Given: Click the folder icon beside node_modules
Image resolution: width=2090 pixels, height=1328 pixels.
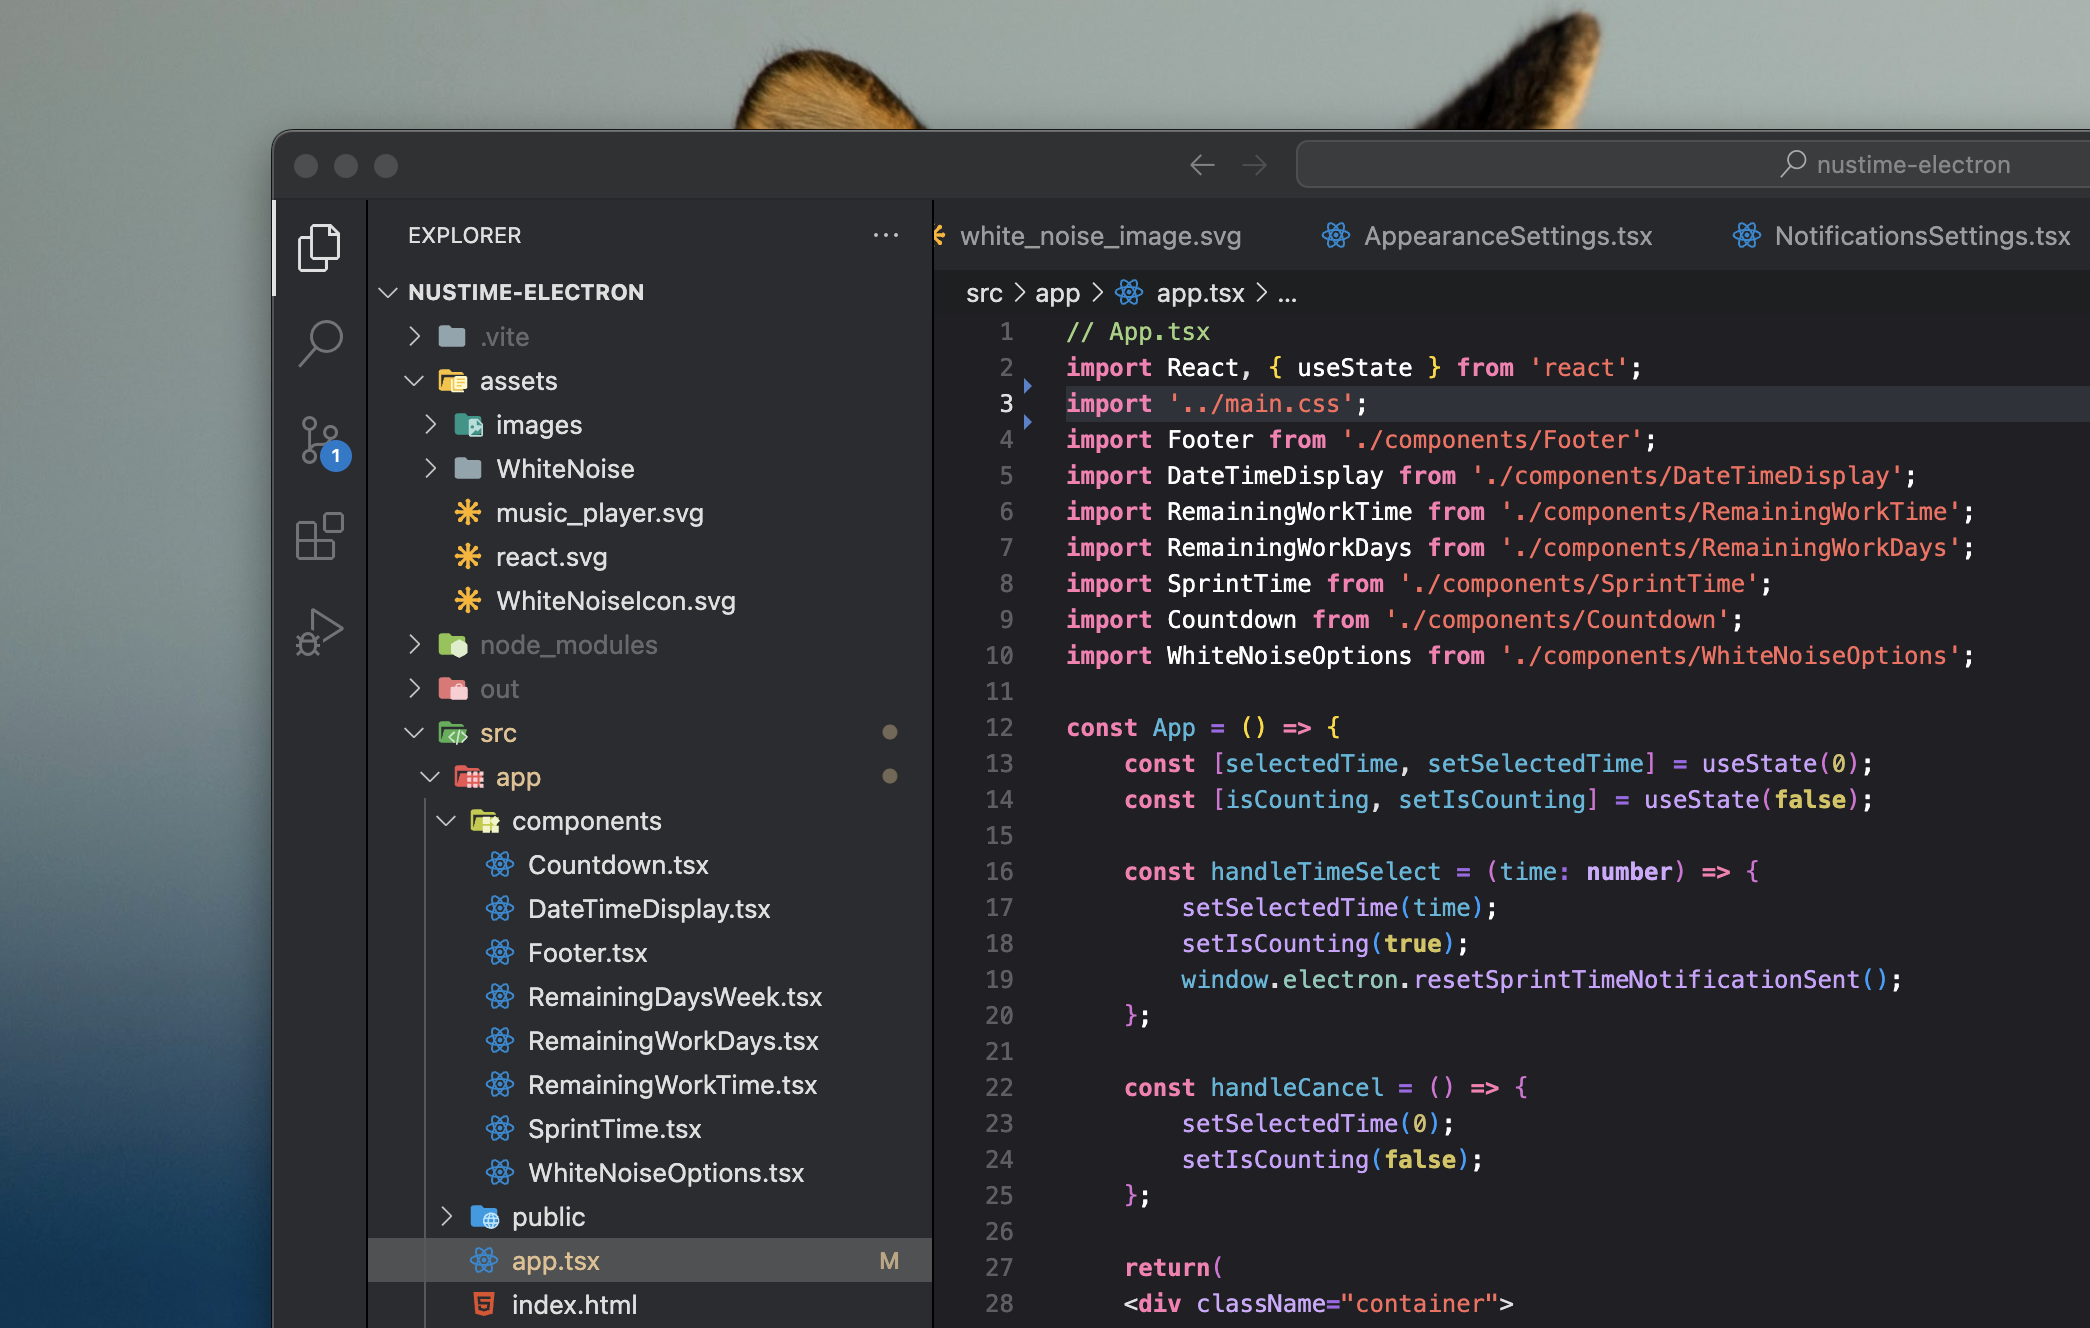Looking at the screenshot, I should 453,645.
